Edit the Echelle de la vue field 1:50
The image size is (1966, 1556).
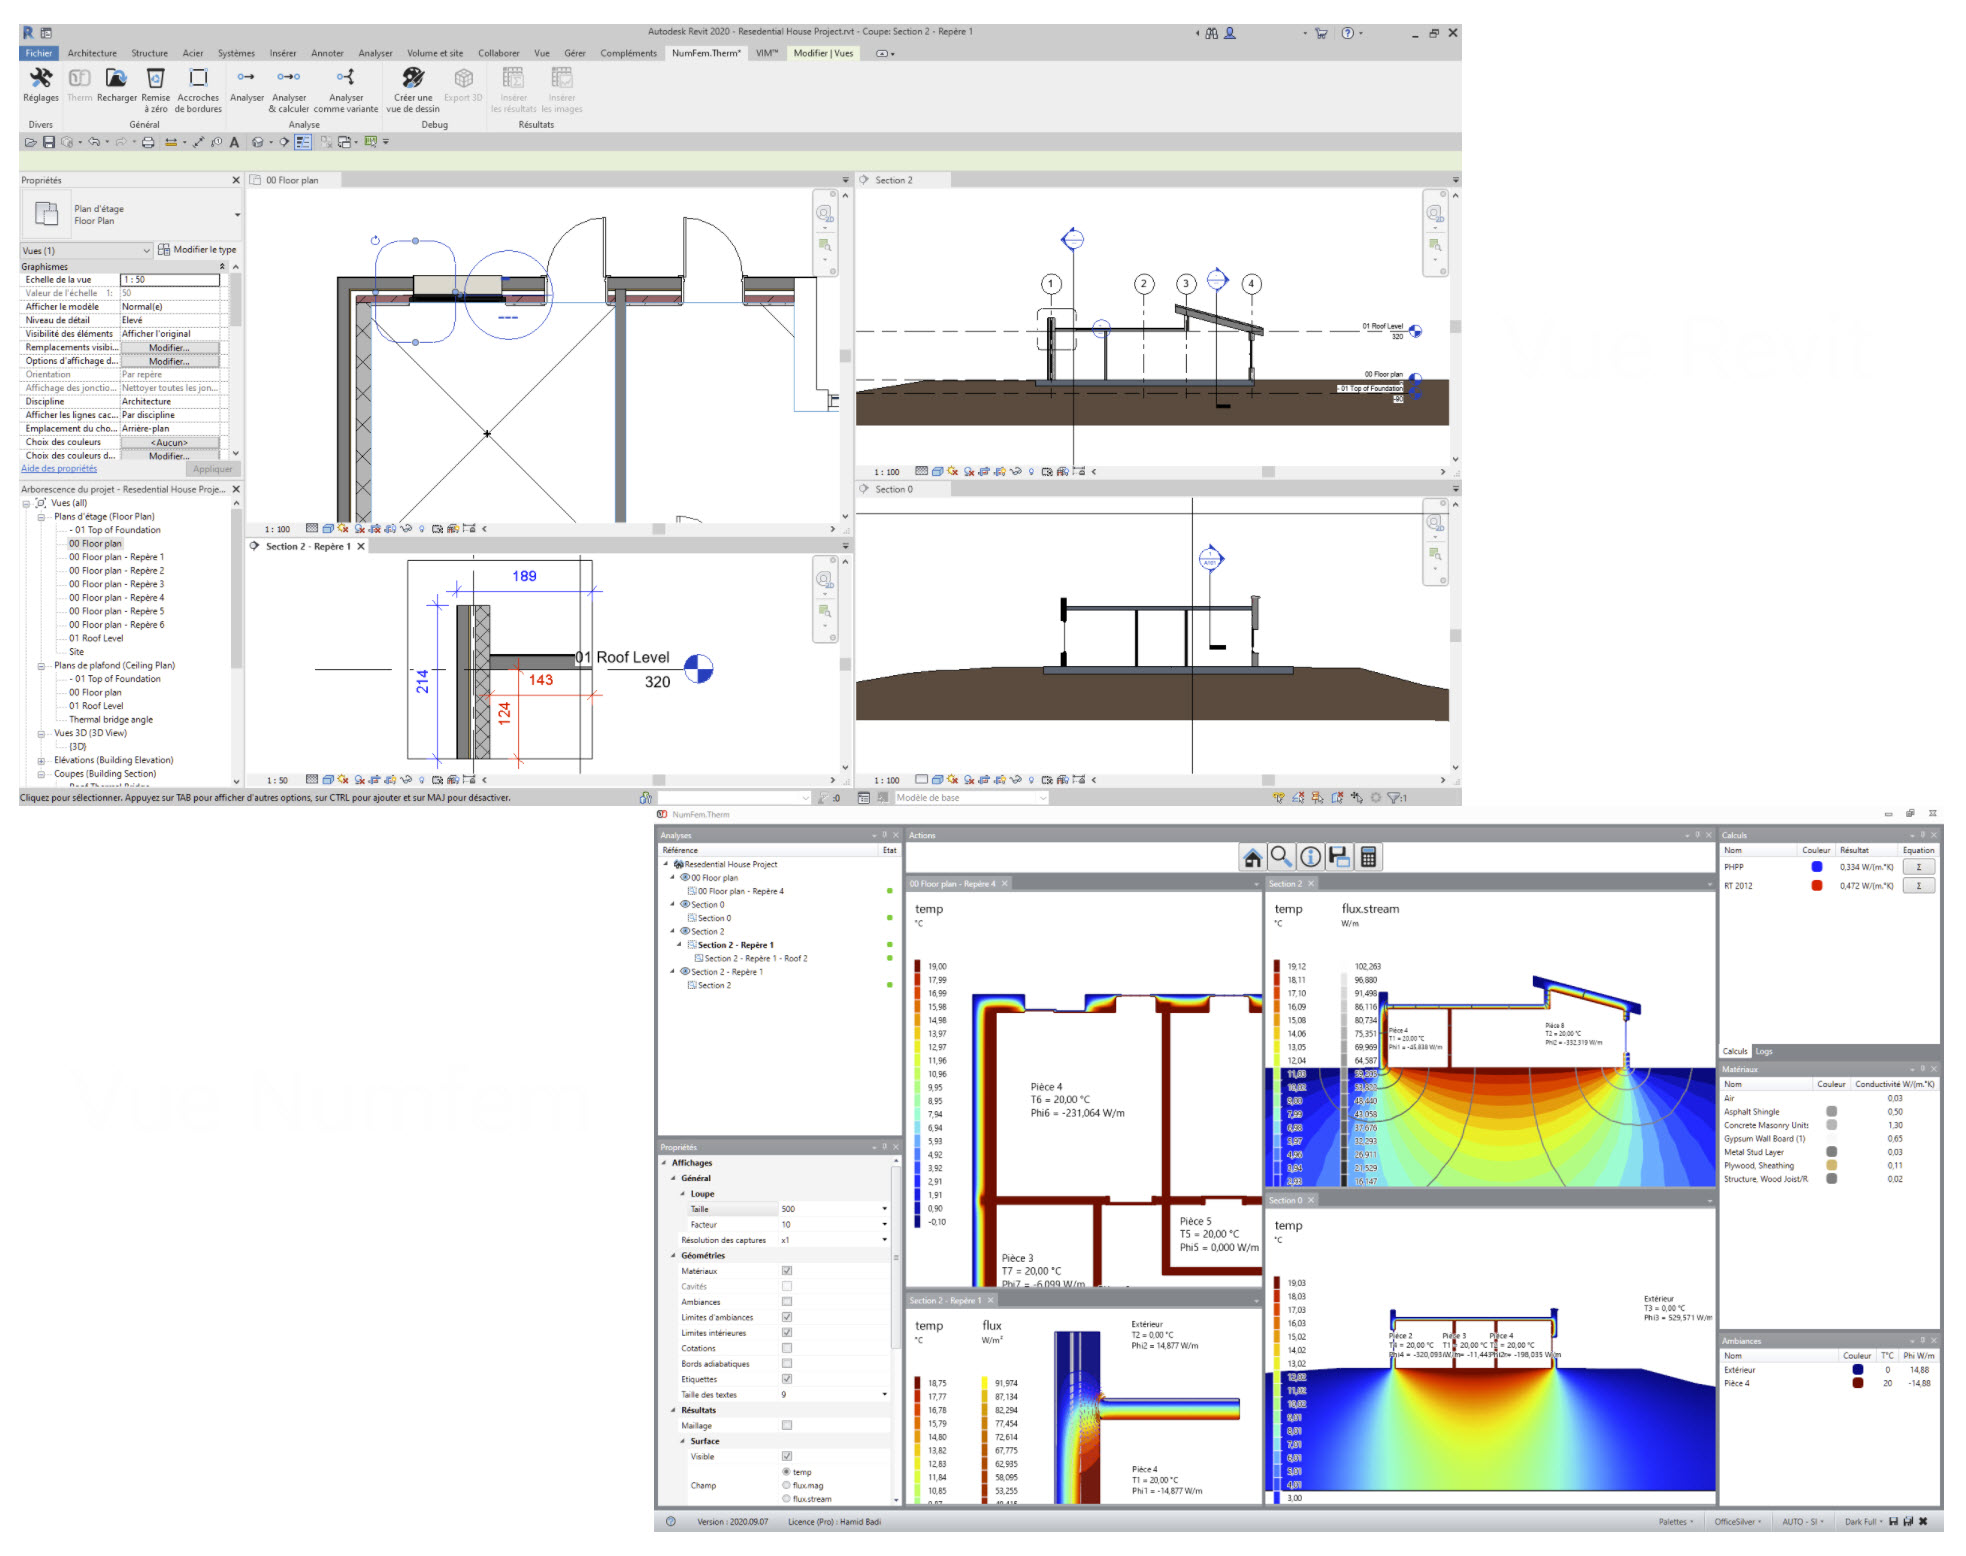pos(170,280)
